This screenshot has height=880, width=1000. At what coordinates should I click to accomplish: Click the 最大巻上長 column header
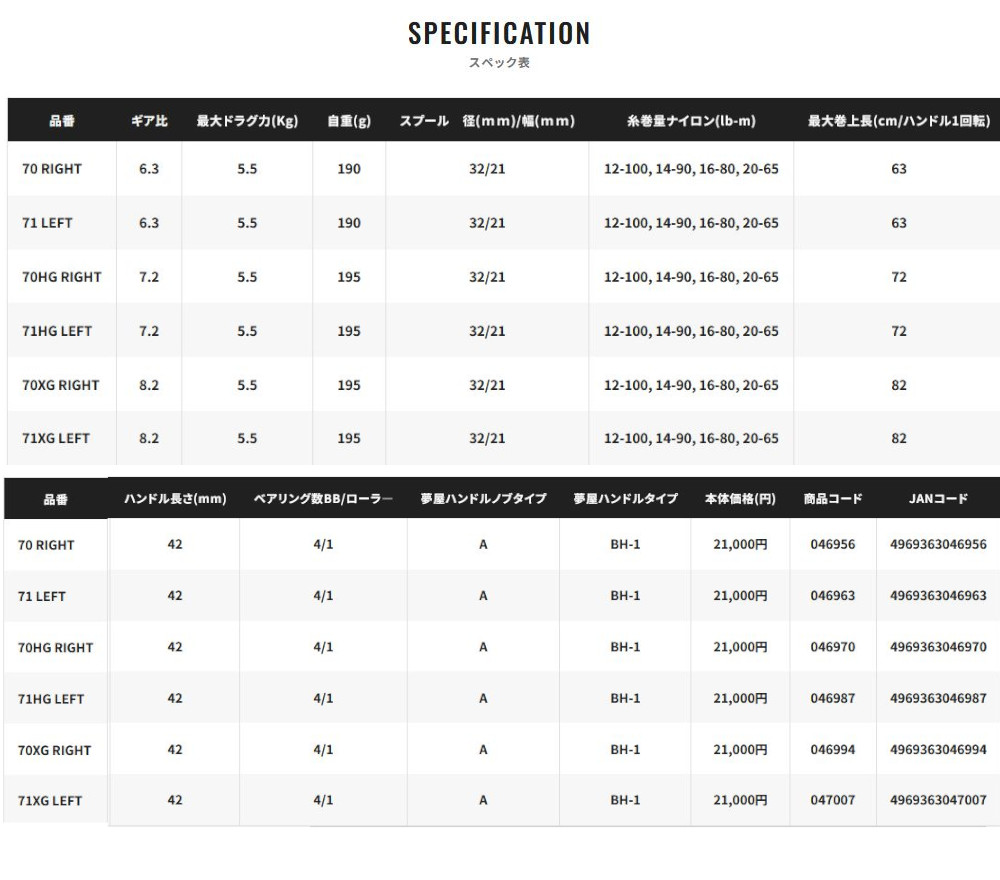[898, 121]
